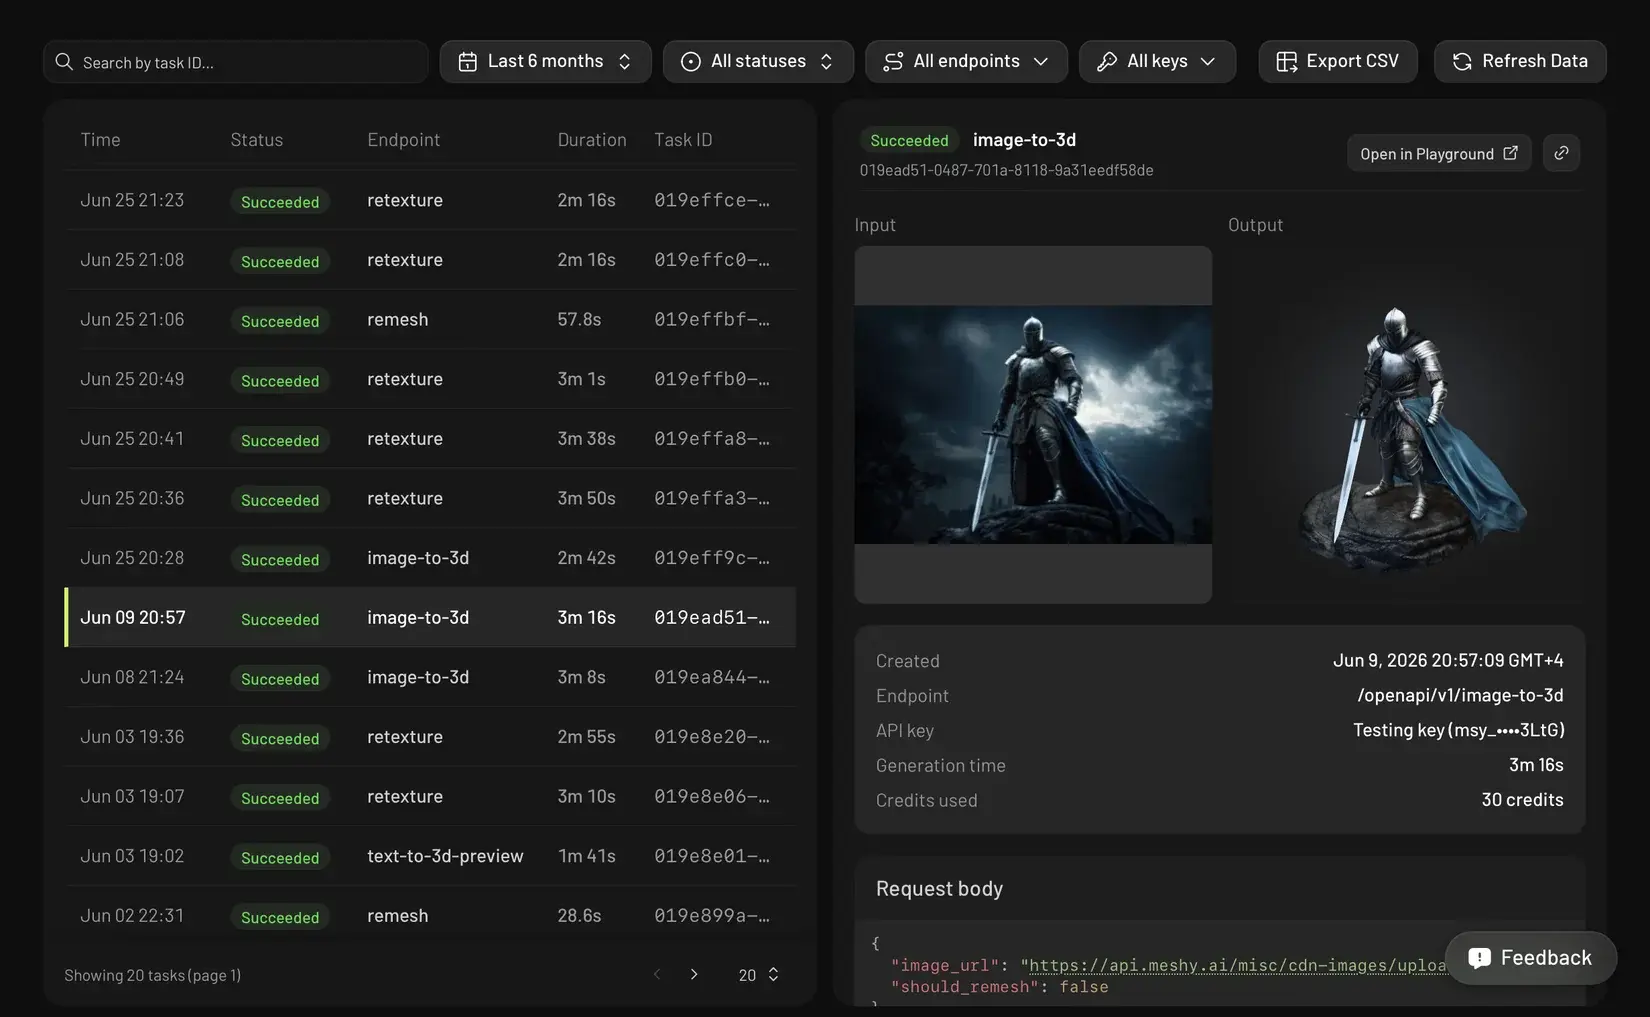1650x1017 pixels.
Task: Select the Jun 25 21:06 remesh task
Action: pos(431,319)
